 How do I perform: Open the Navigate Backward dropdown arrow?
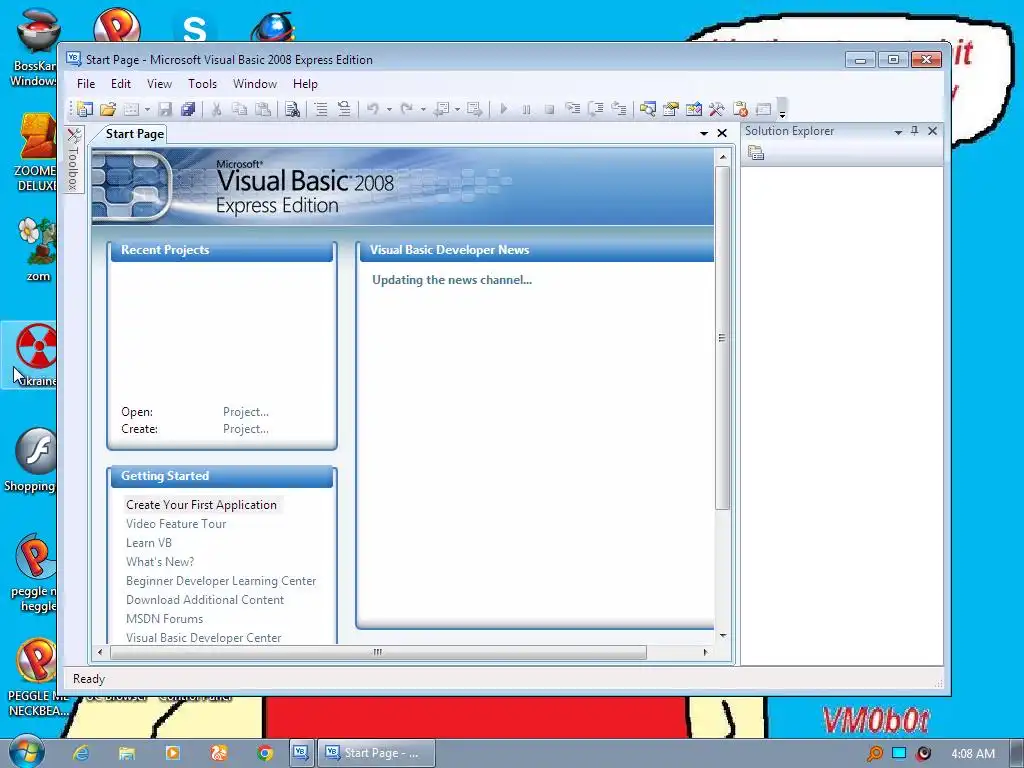[x=456, y=109]
